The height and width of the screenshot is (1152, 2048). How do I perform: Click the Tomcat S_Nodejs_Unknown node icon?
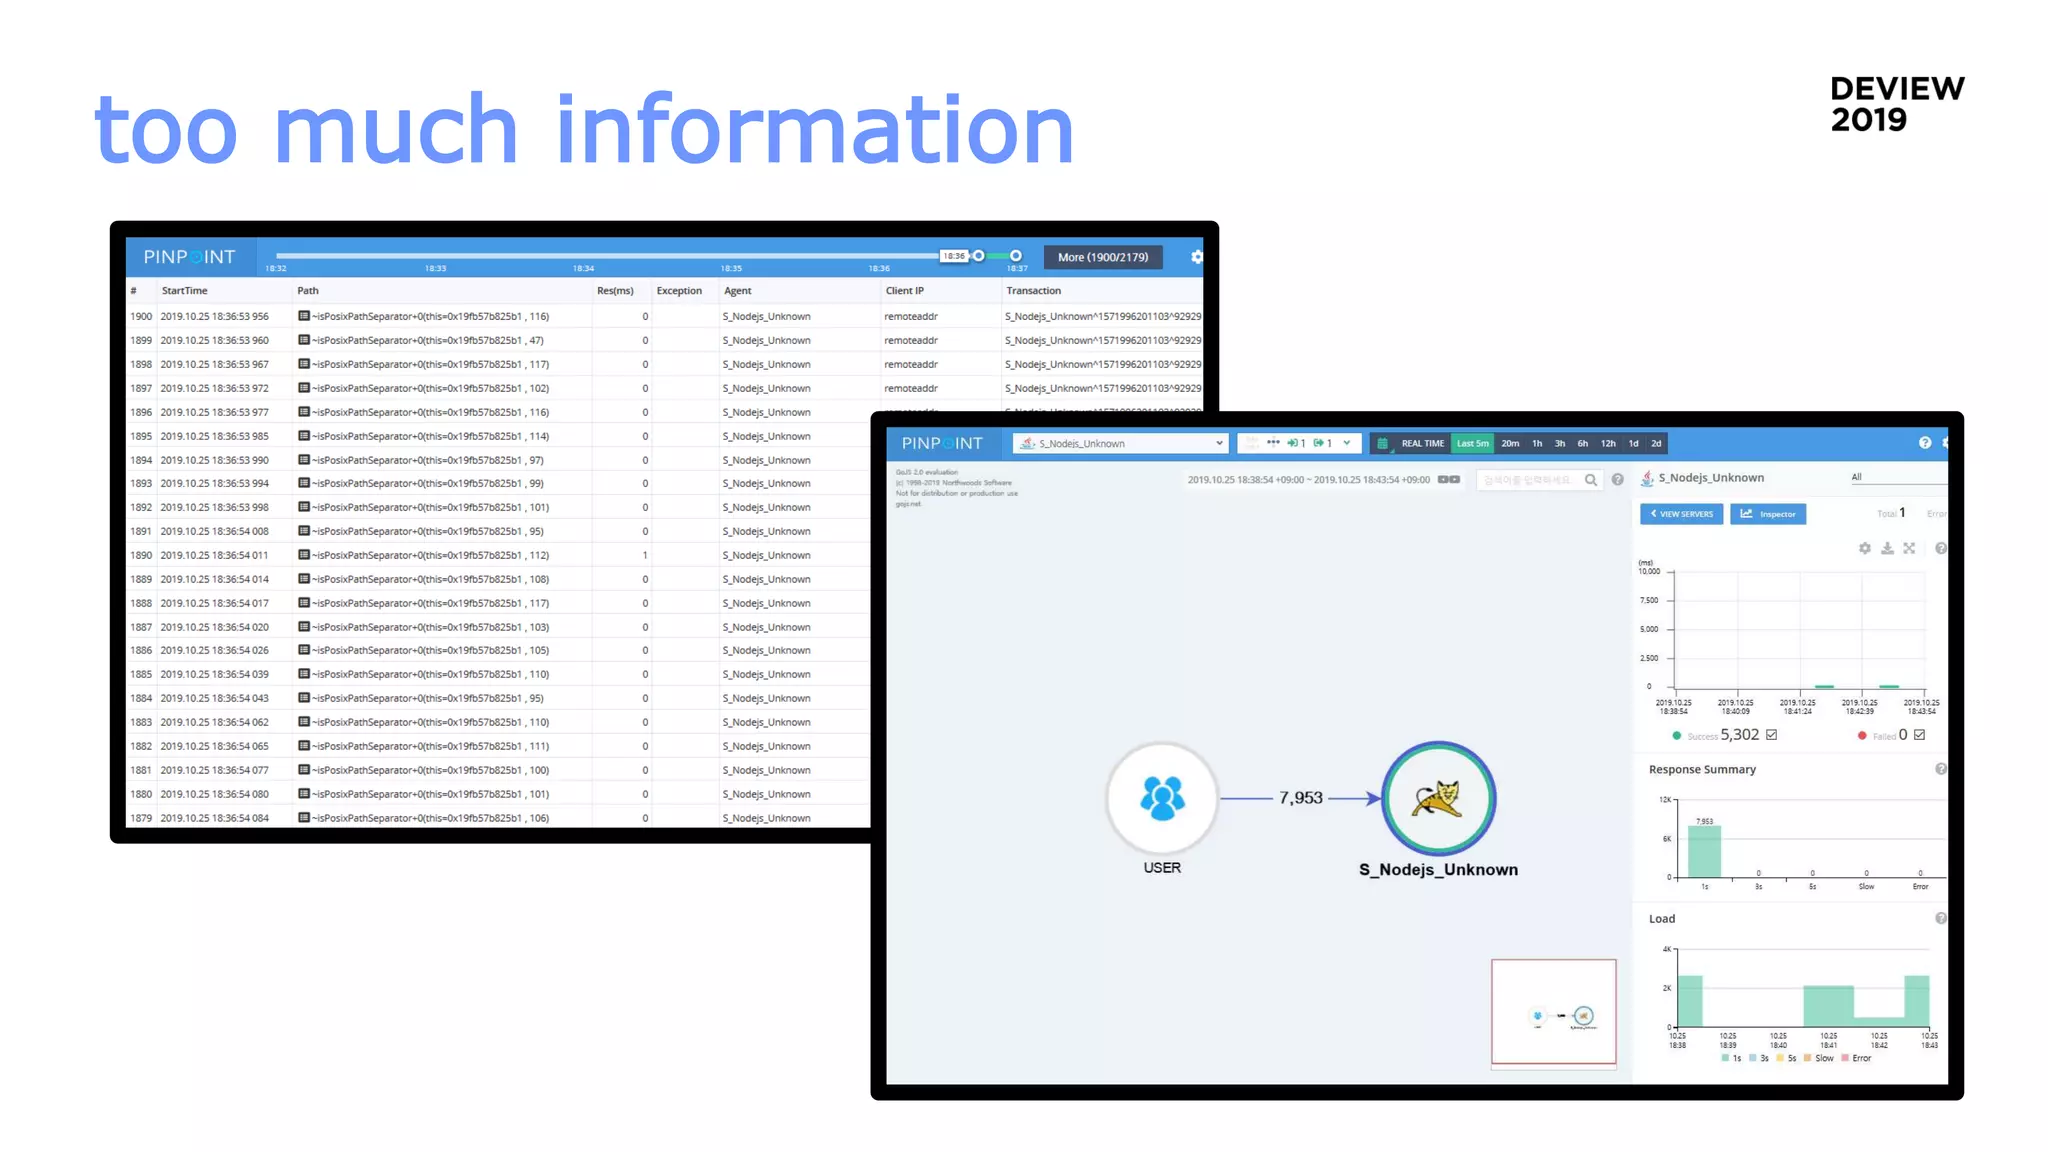pyautogui.click(x=1438, y=798)
